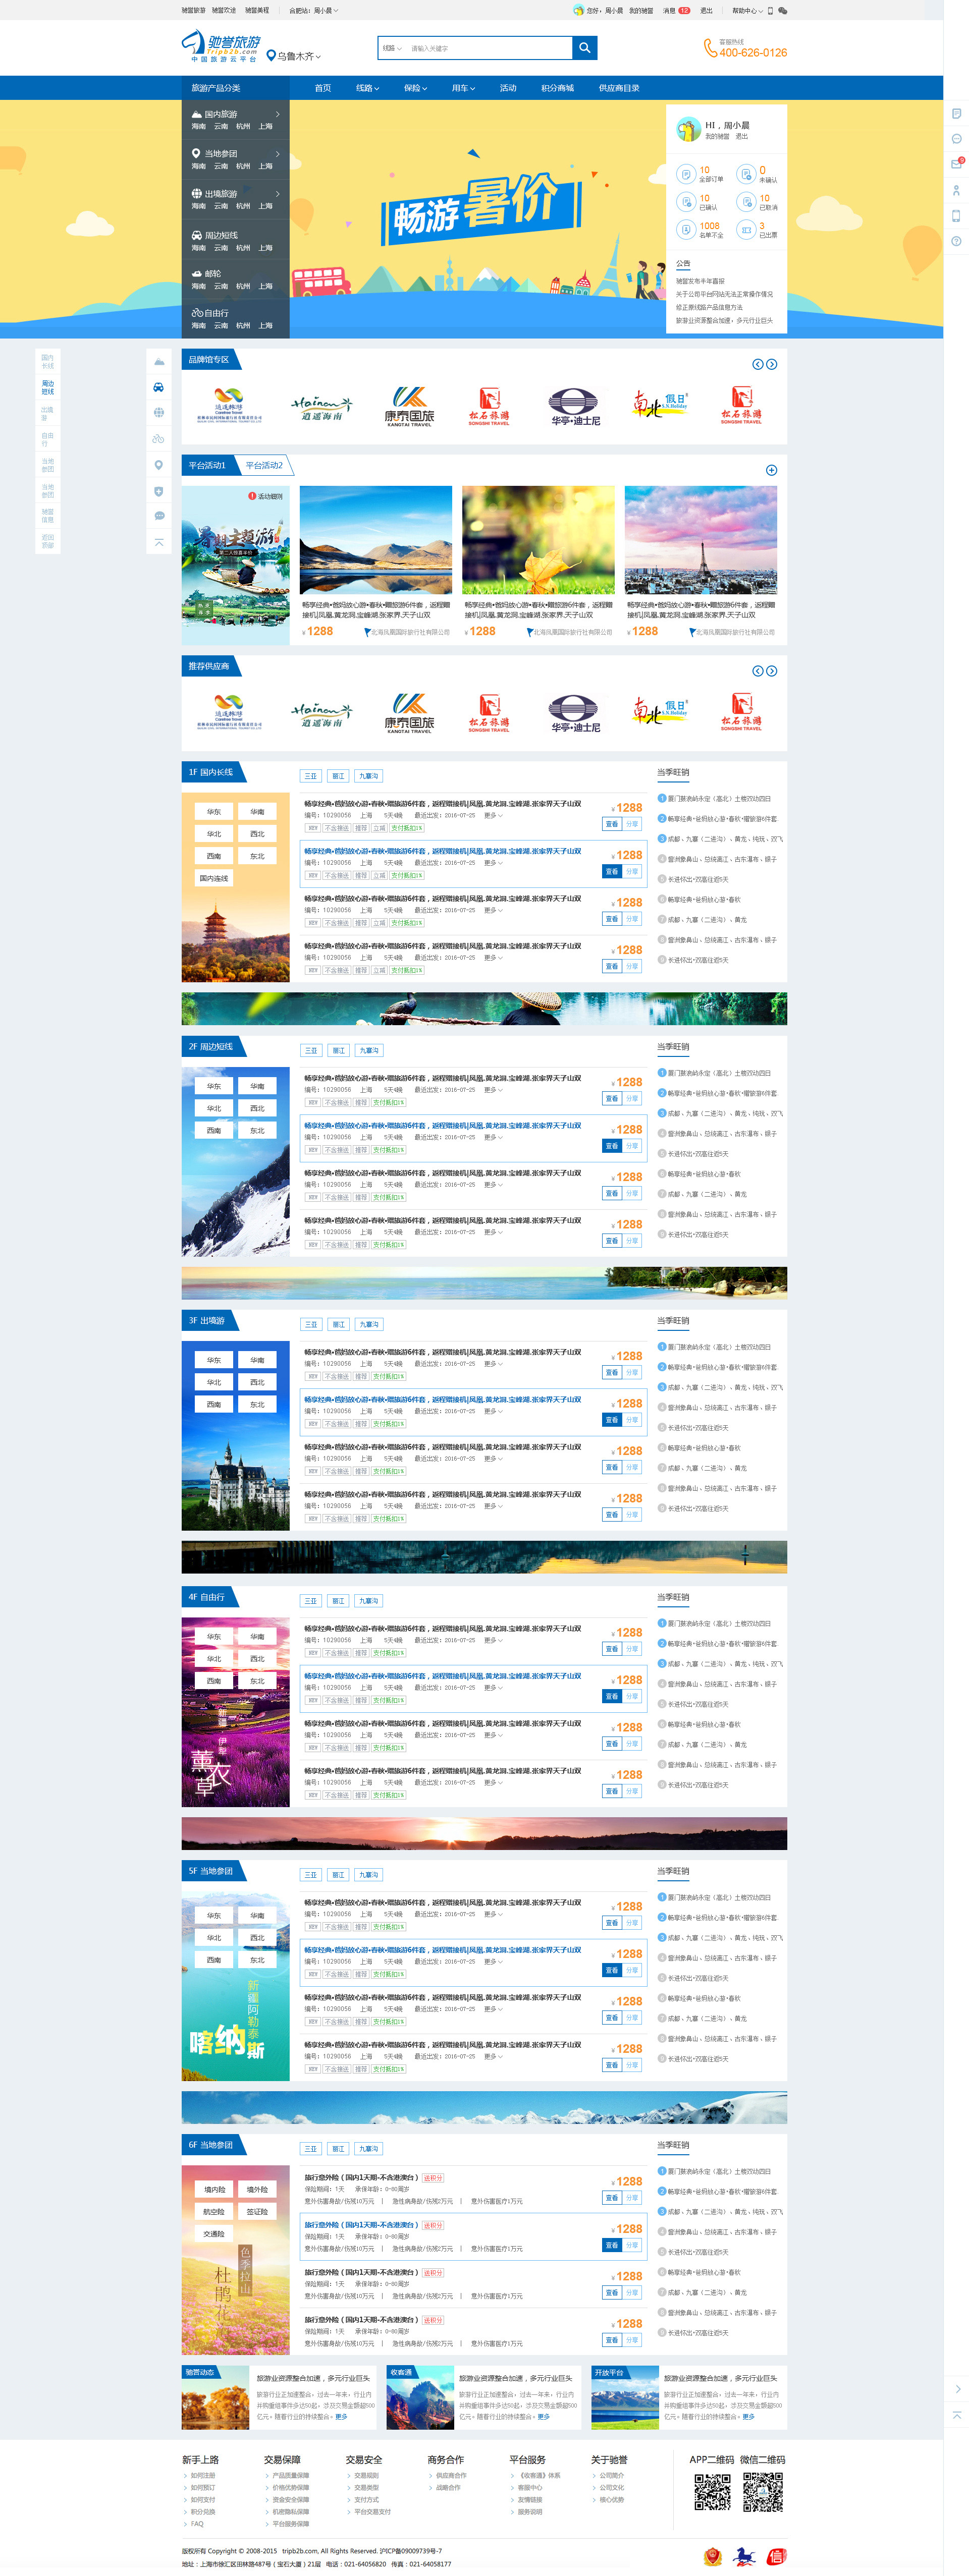This screenshot has height=2576, width=969.
Task: Click the globe icon in the floating sidebar
Action: click(x=159, y=412)
